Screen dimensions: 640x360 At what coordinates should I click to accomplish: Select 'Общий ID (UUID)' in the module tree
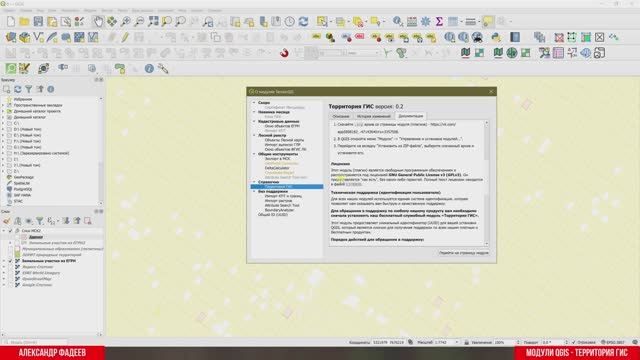point(273,215)
